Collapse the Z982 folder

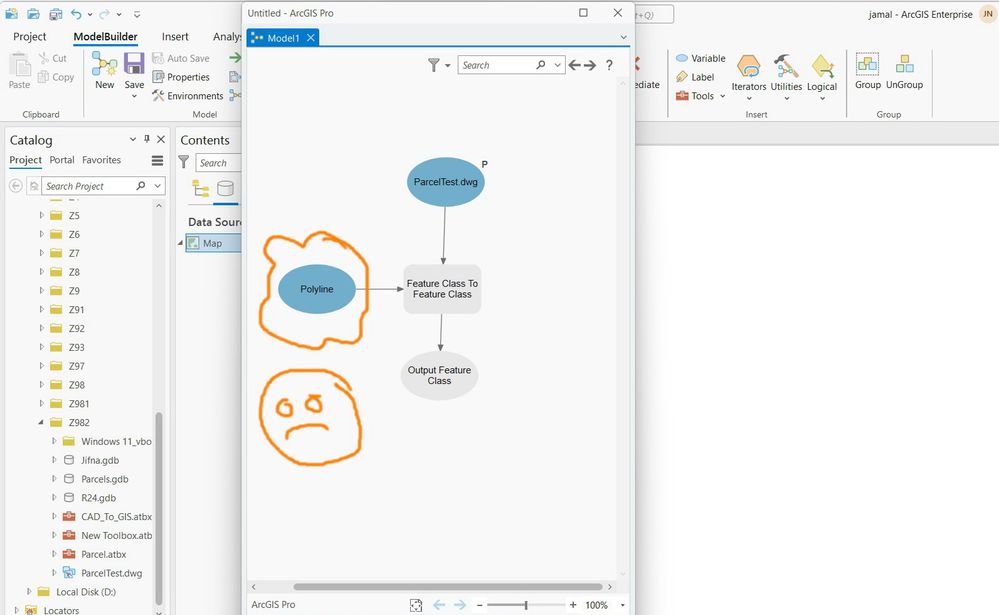pyautogui.click(x=41, y=423)
